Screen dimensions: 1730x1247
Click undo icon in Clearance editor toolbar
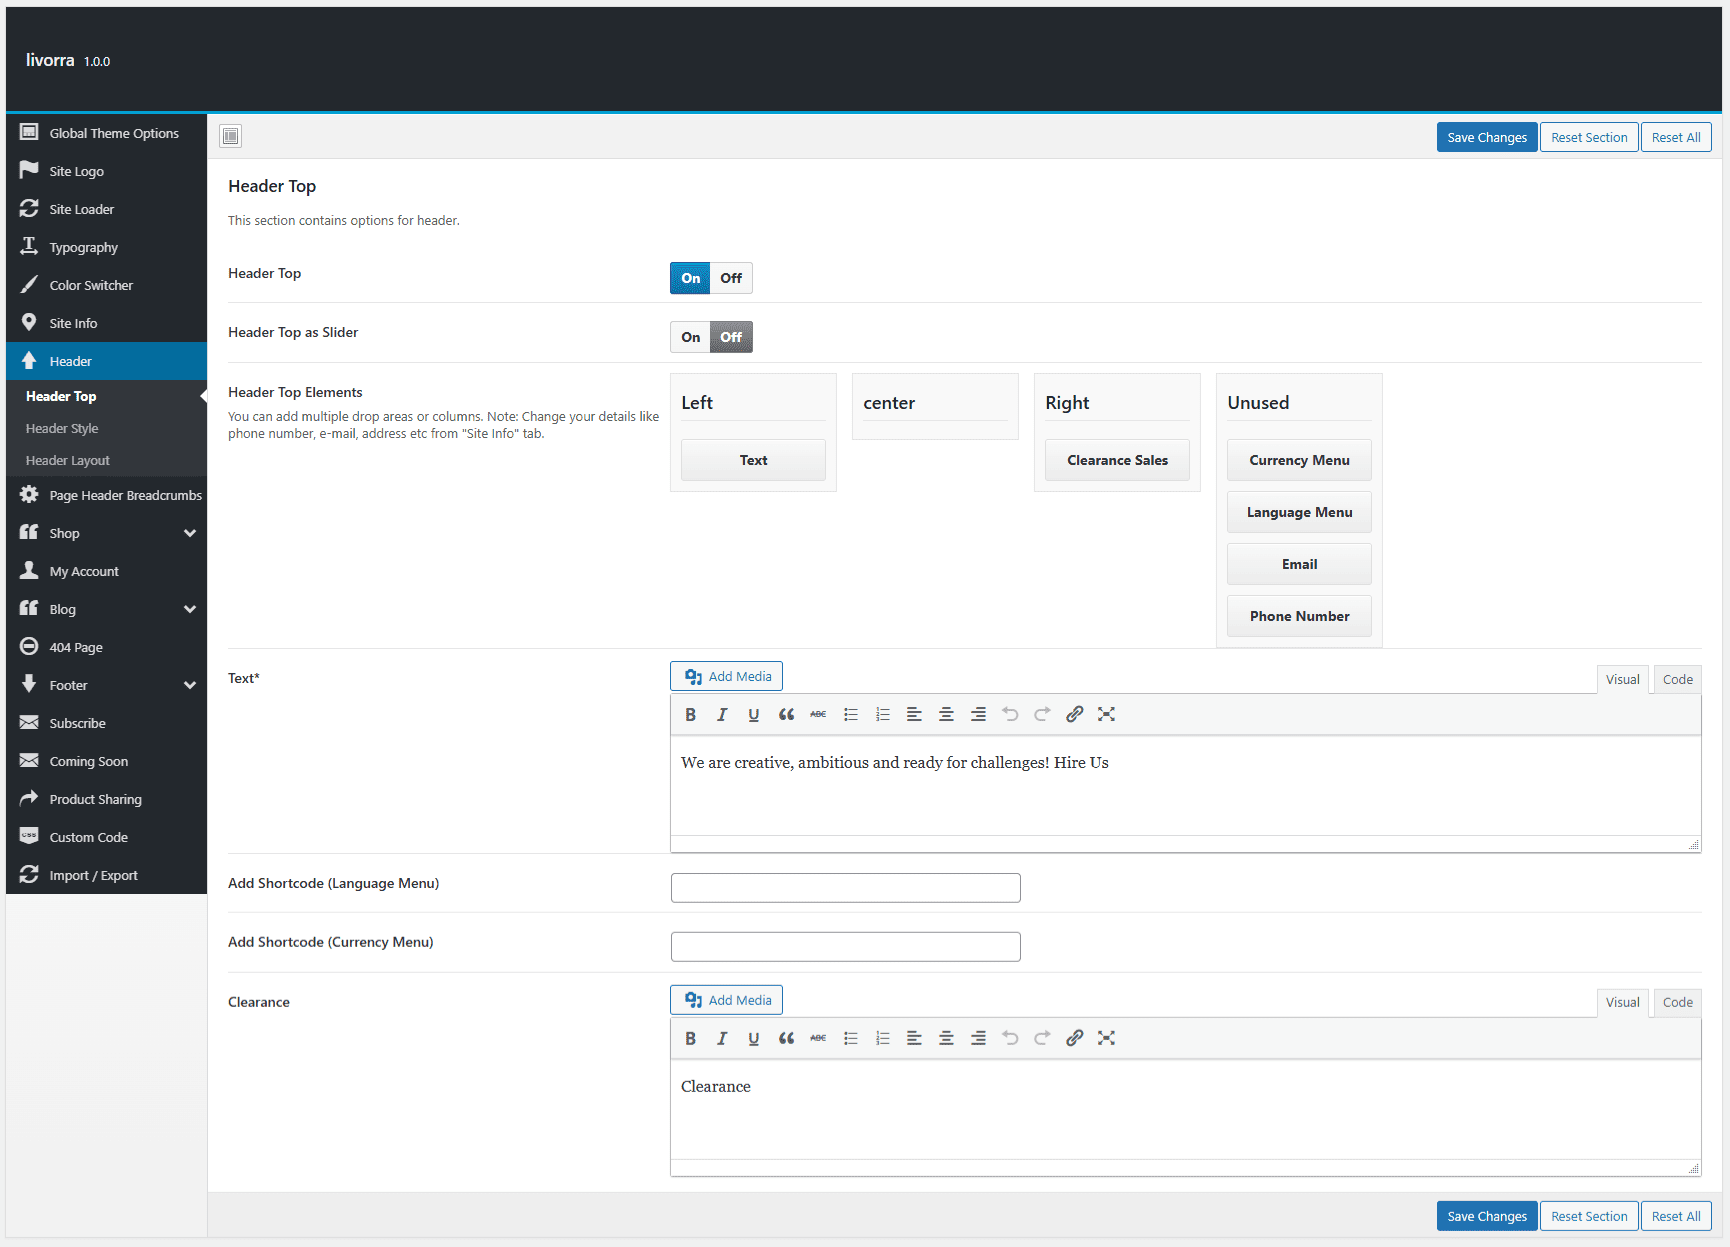[1010, 1038]
